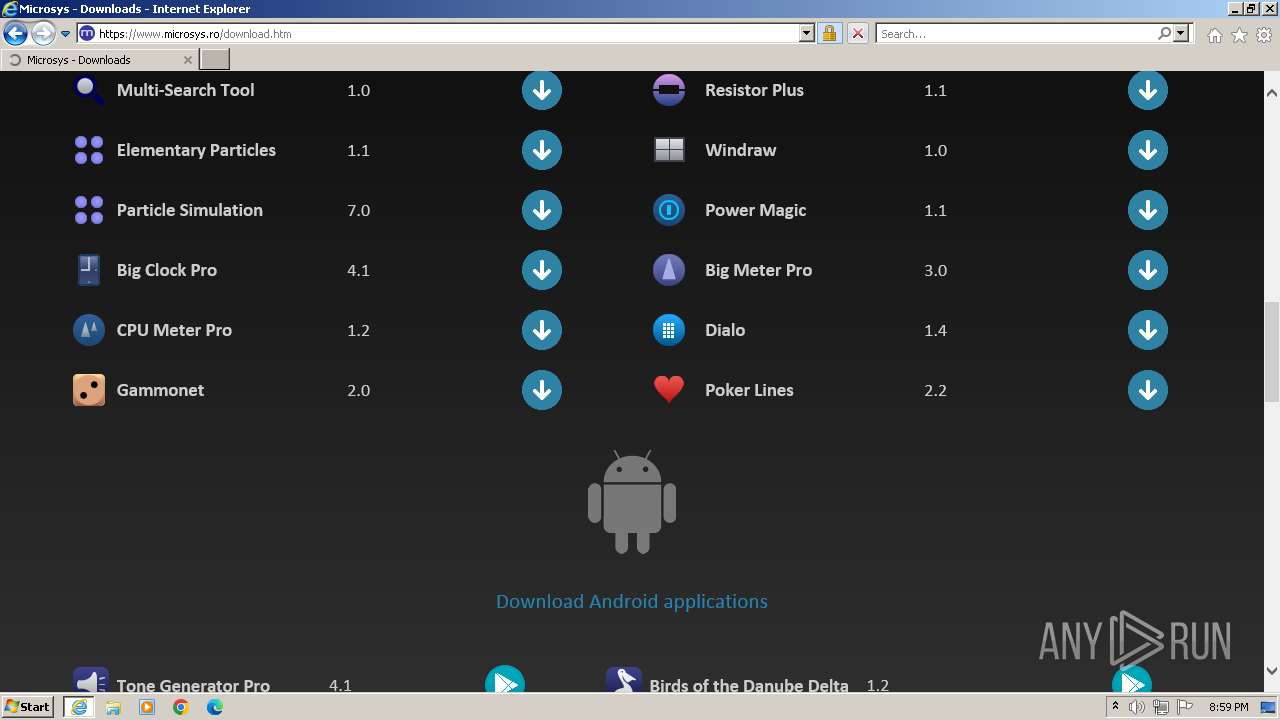
Task: Download Multi-Search Tool via its arrow button
Action: [x=541, y=90]
